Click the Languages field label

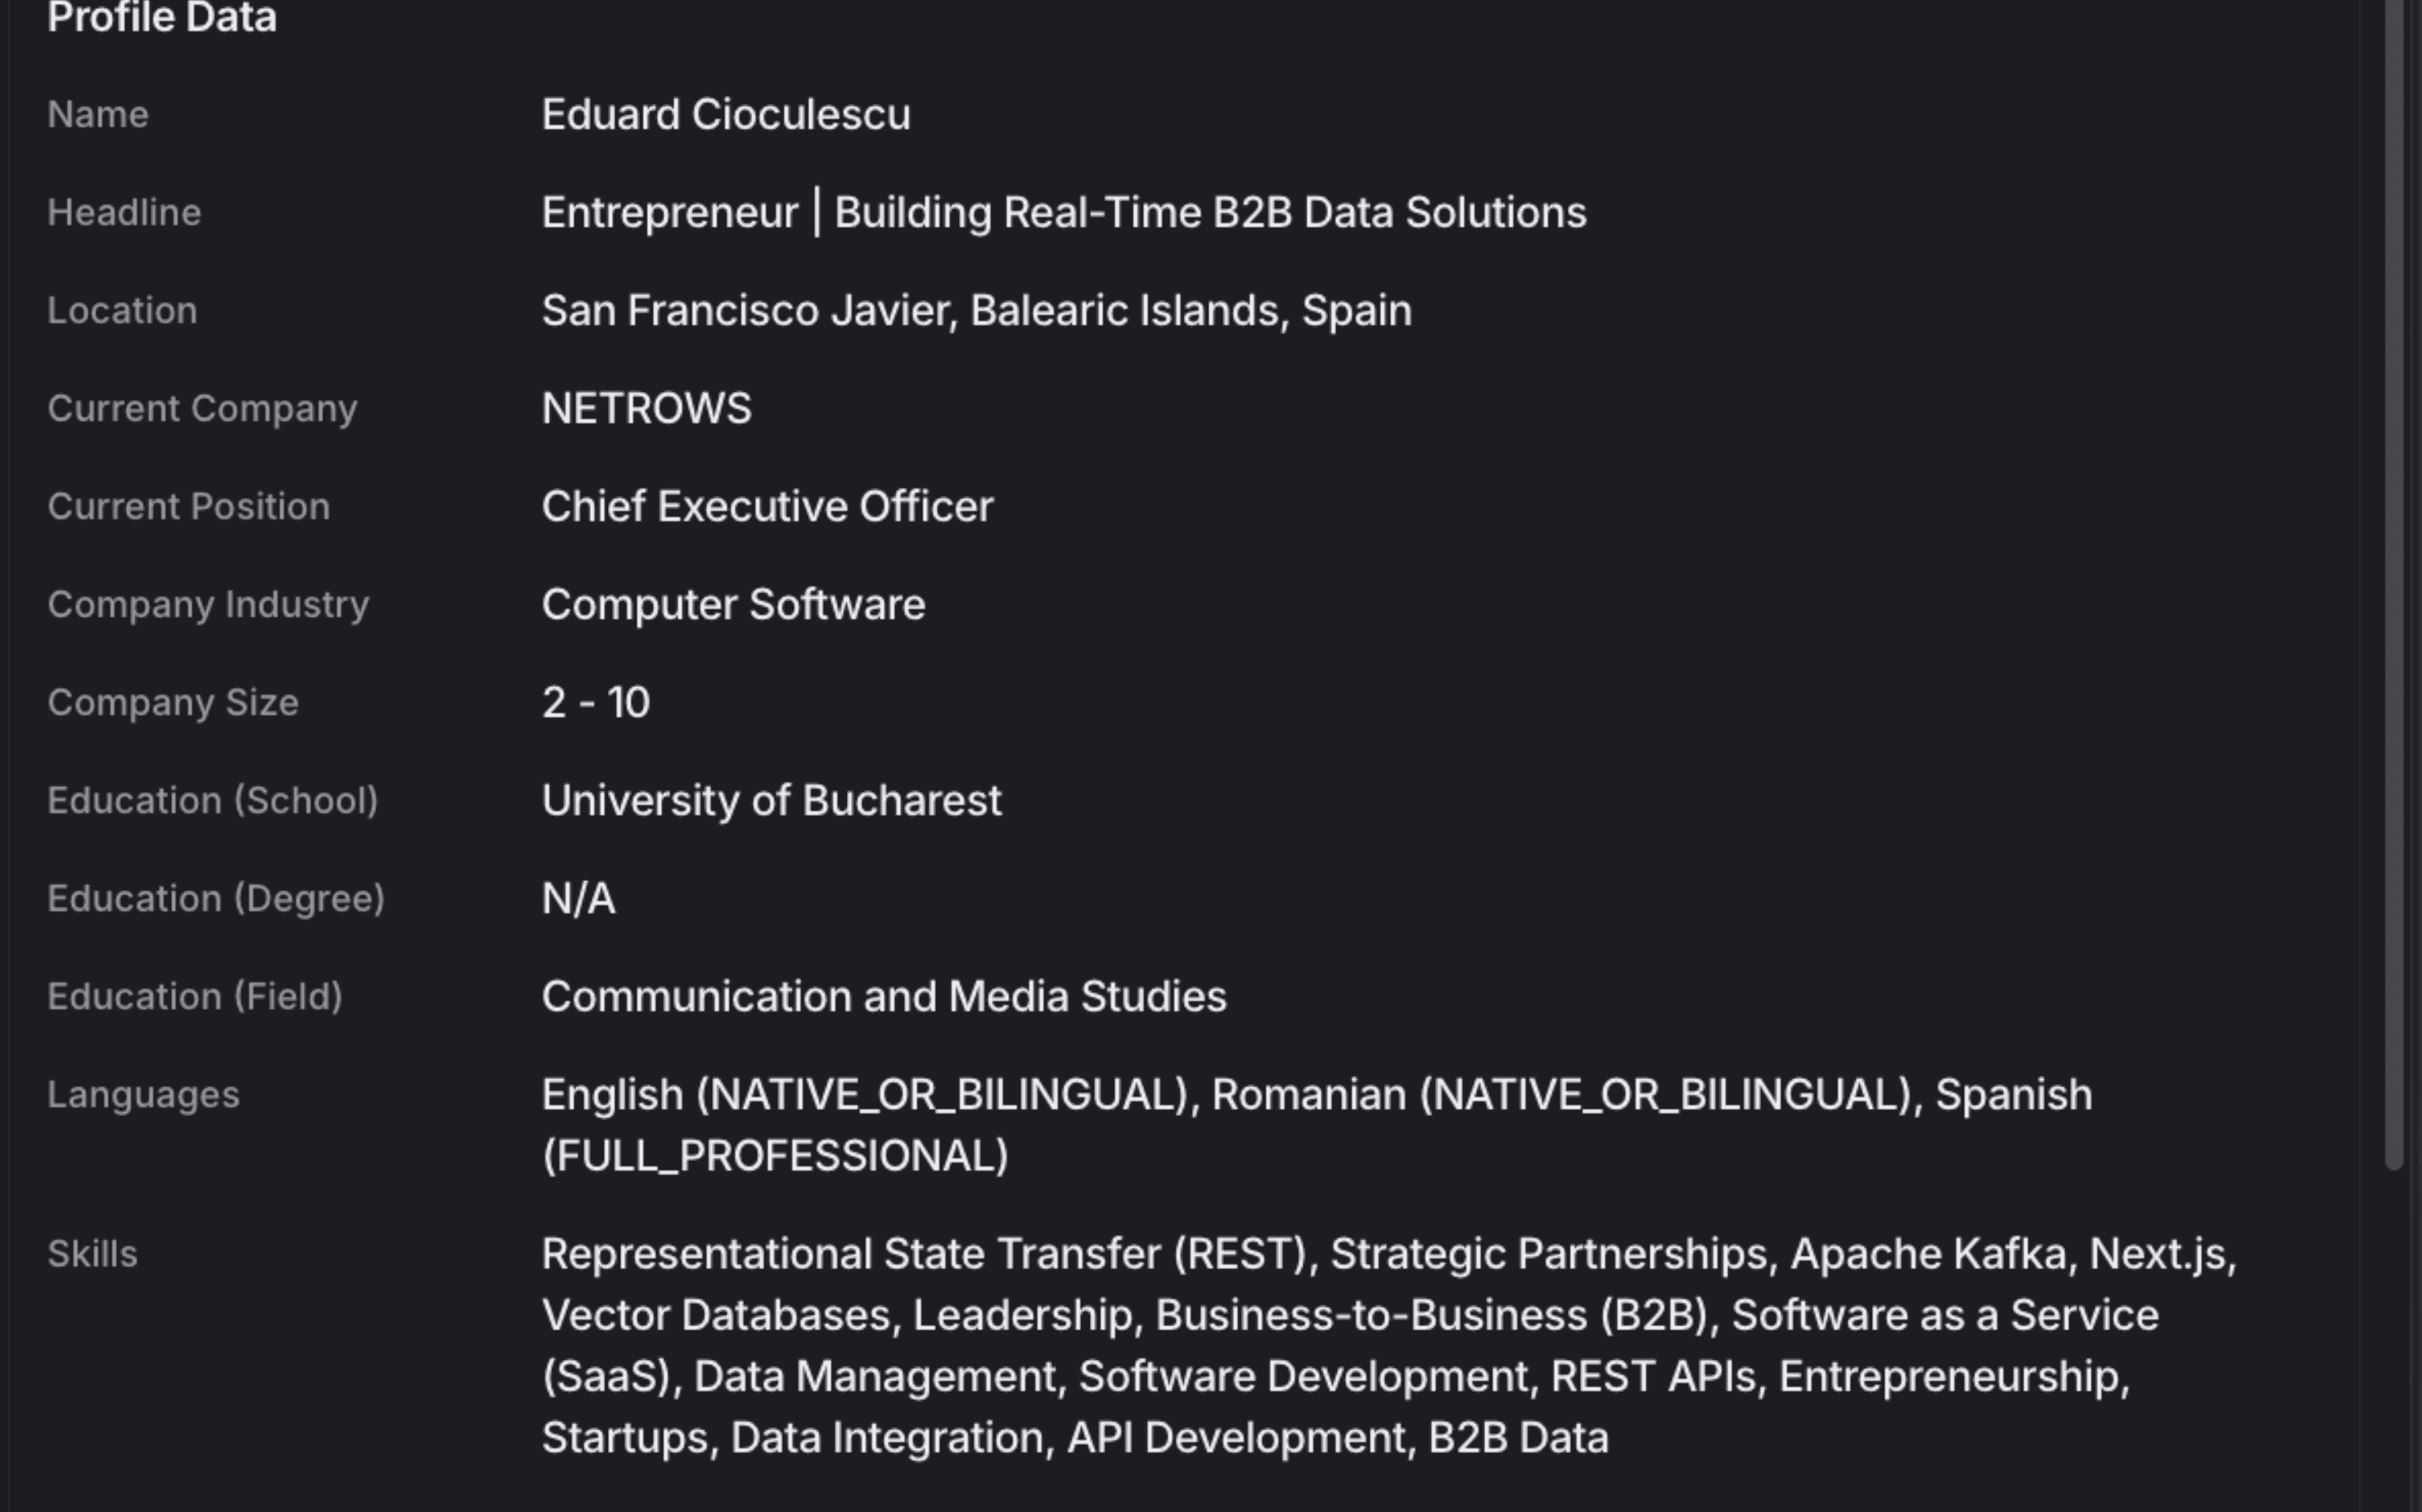point(143,1095)
